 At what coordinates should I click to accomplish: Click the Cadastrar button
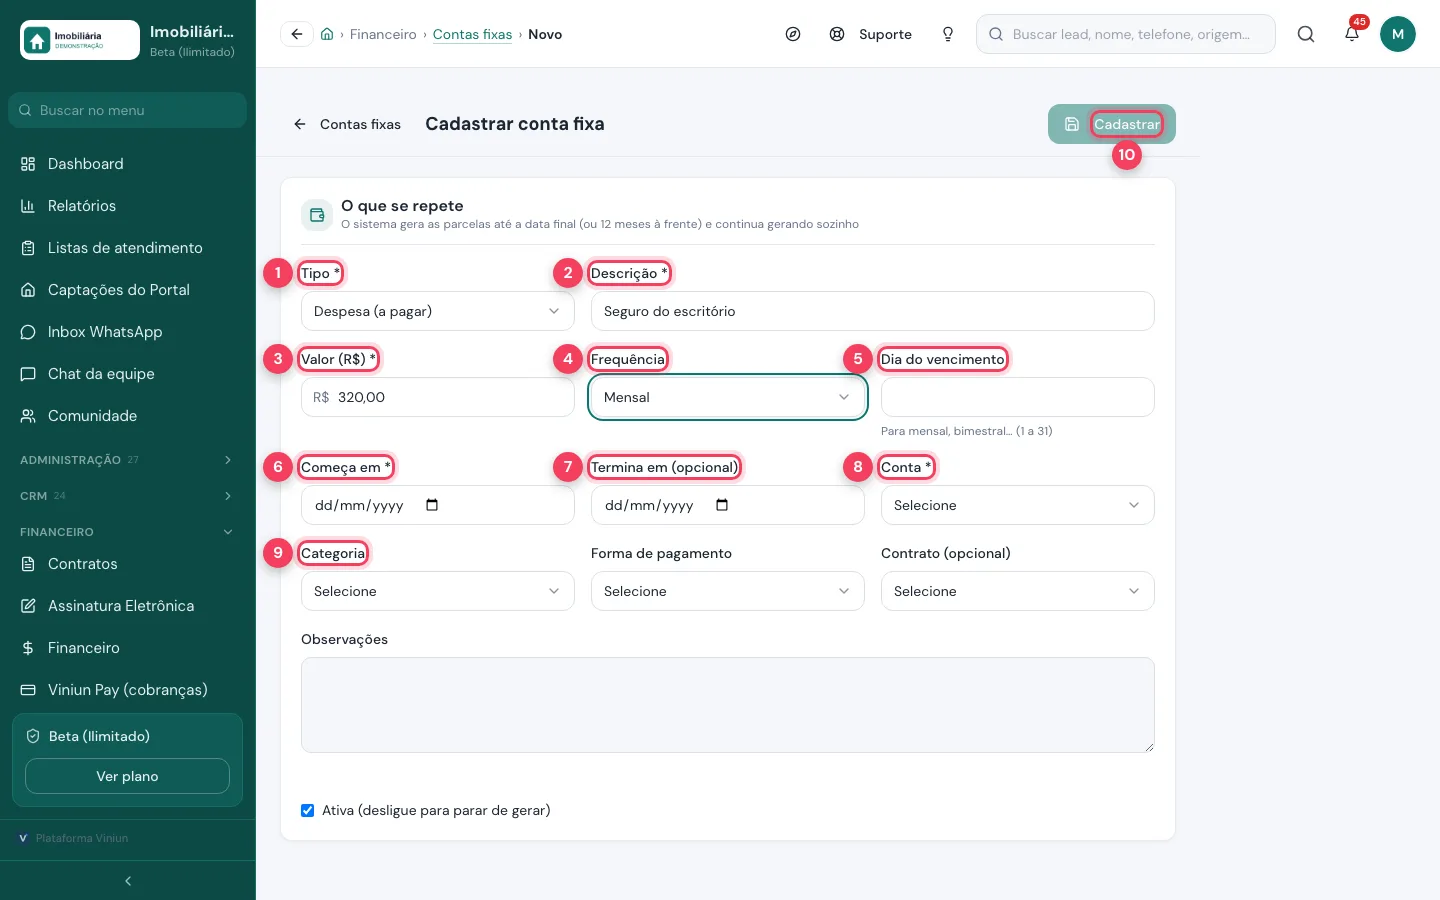tap(1112, 124)
